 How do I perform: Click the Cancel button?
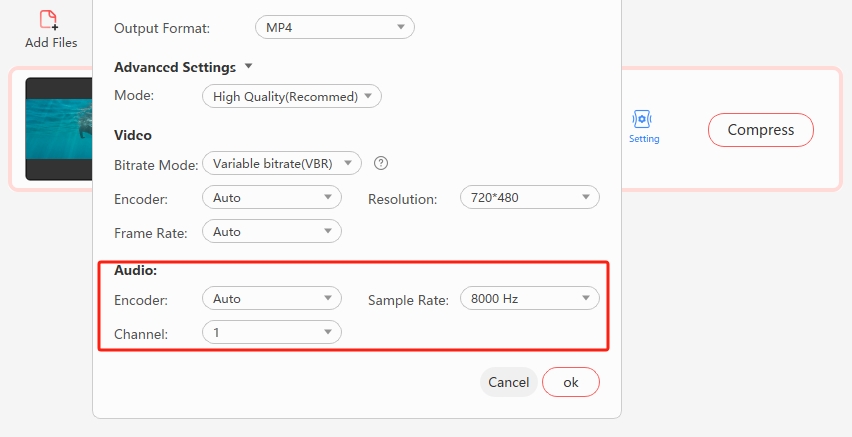tap(509, 382)
